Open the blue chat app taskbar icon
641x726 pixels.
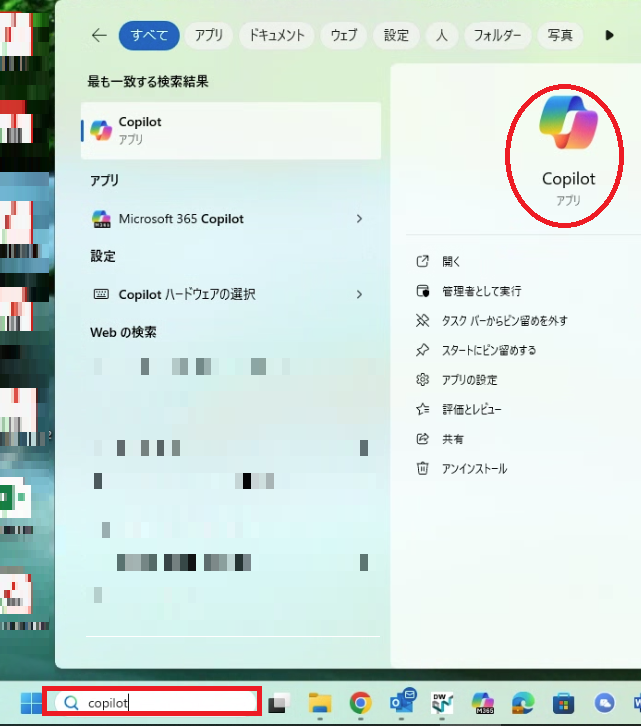click(x=604, y=703)
